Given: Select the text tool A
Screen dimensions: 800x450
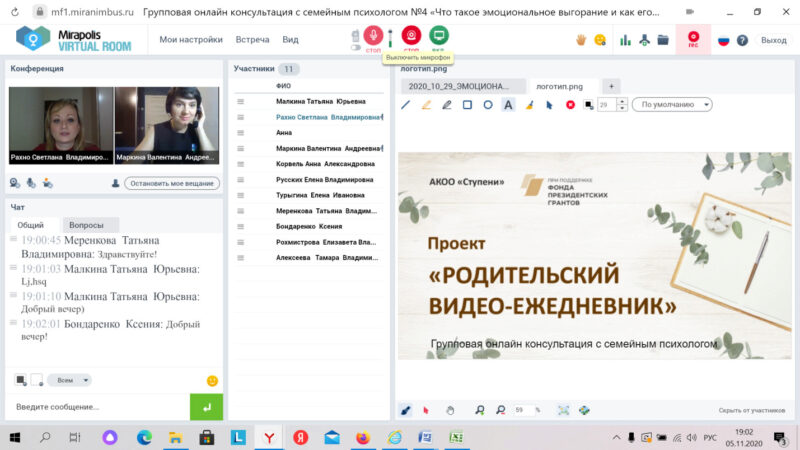Looking at the screenshot, I should 508,105.
